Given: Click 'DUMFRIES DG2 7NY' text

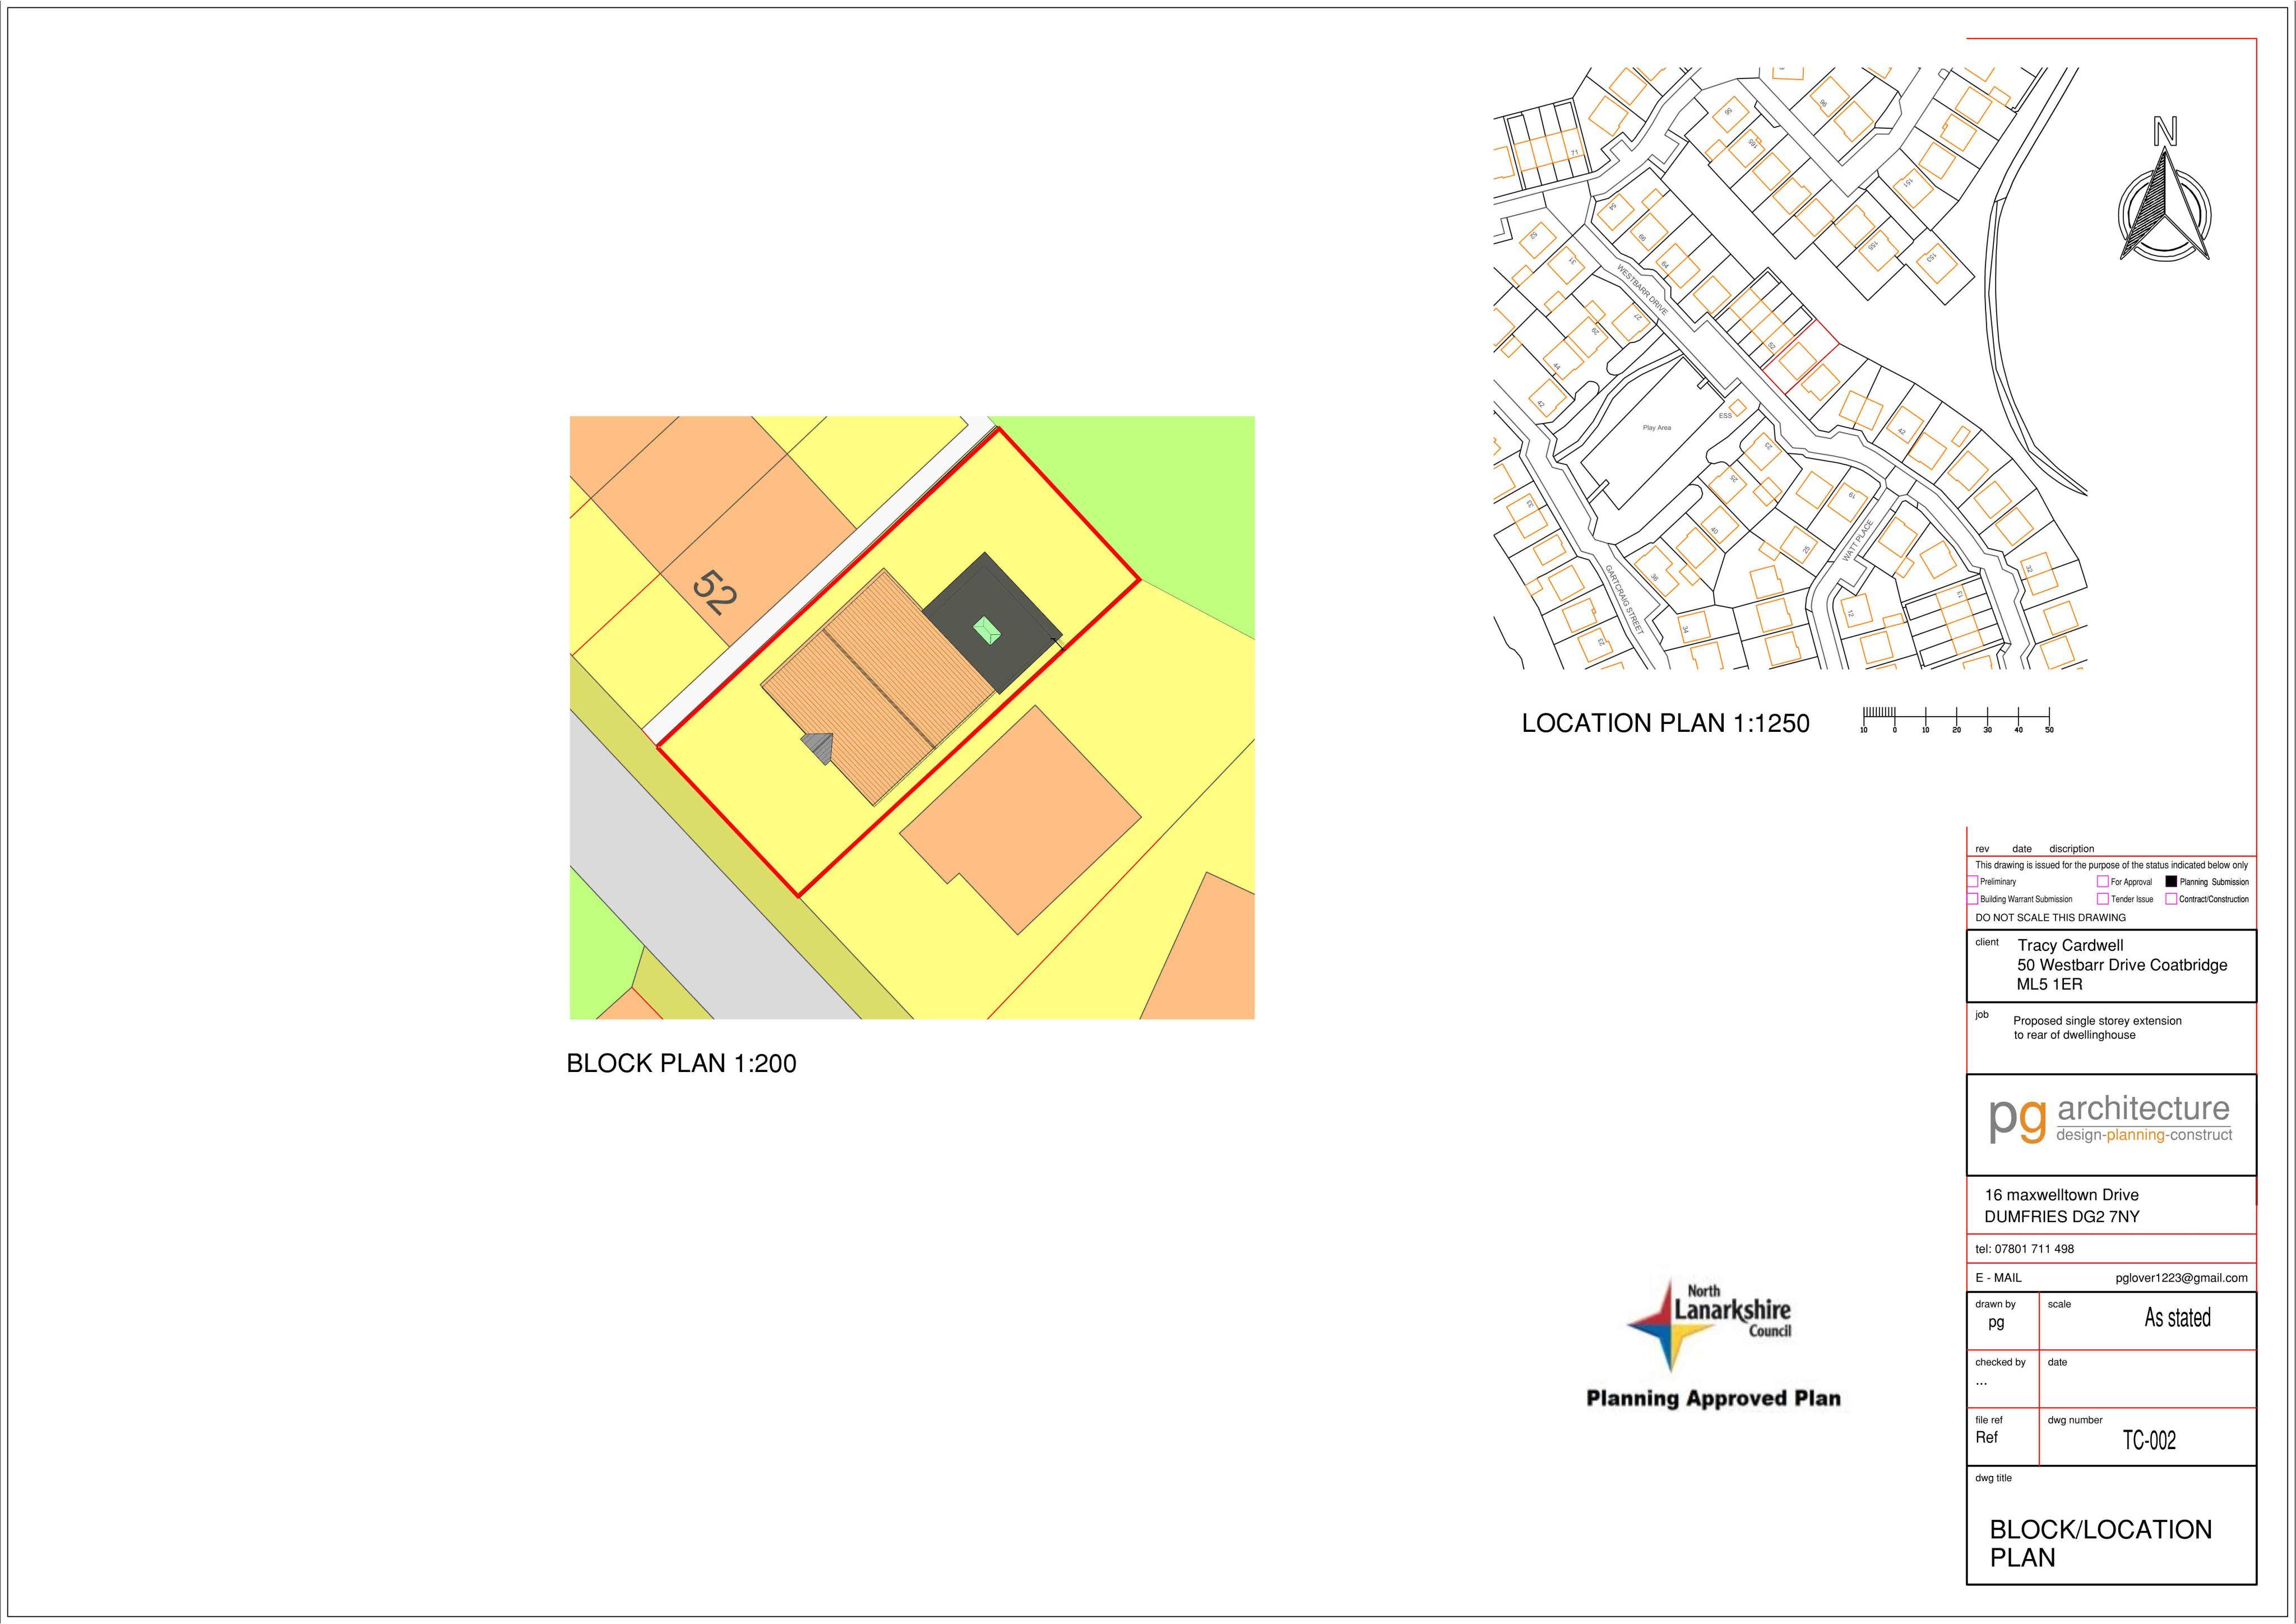Looking at the screenshot, I should pos(2061,1217).
